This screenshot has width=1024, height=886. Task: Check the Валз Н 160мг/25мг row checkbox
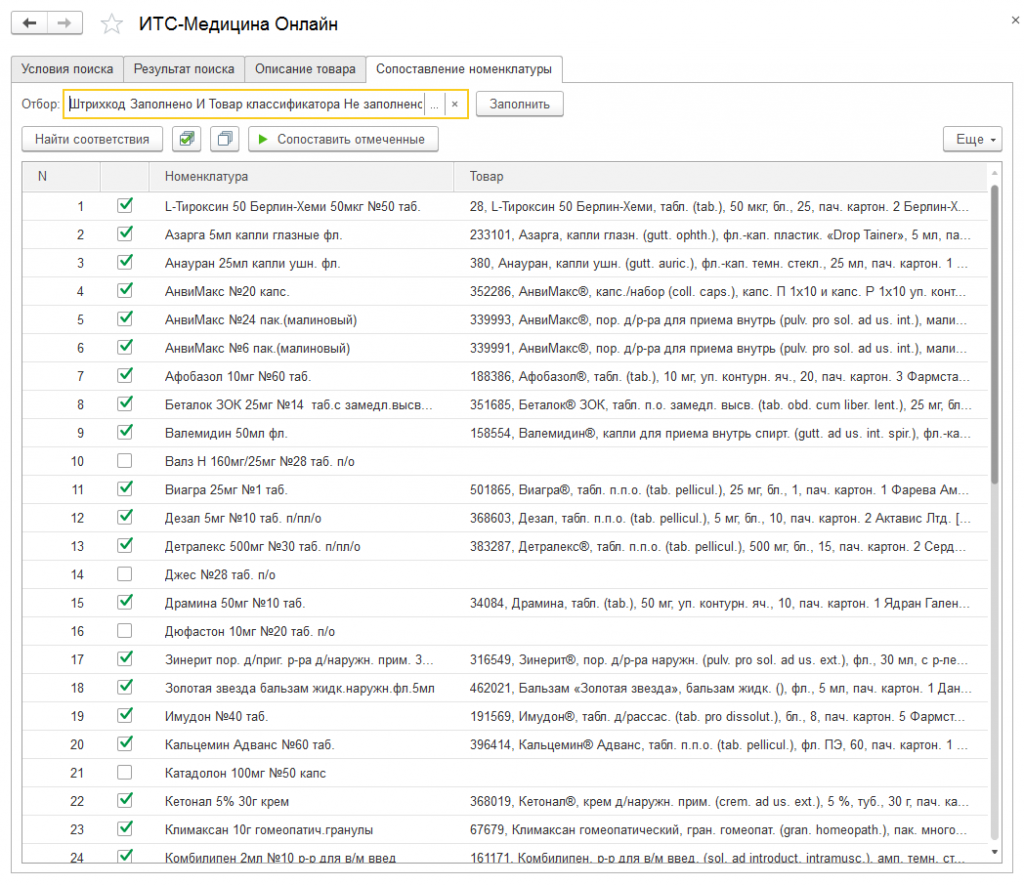[x=125, y=461]
